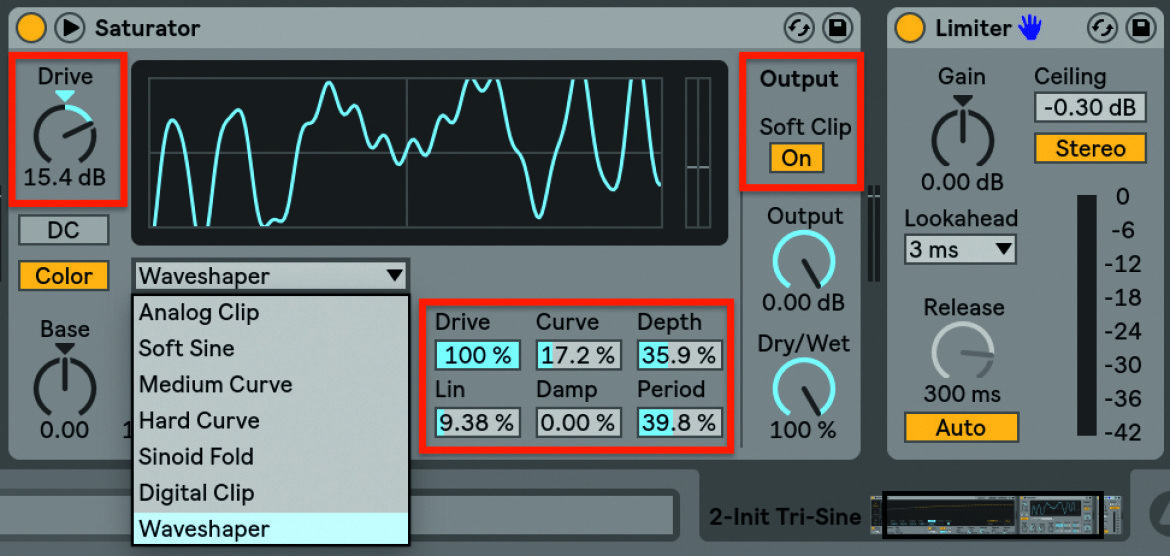1170x556 pixels.
Task: Unfold the Saturator device view with the play-triangle button
Action: (69, 28)
